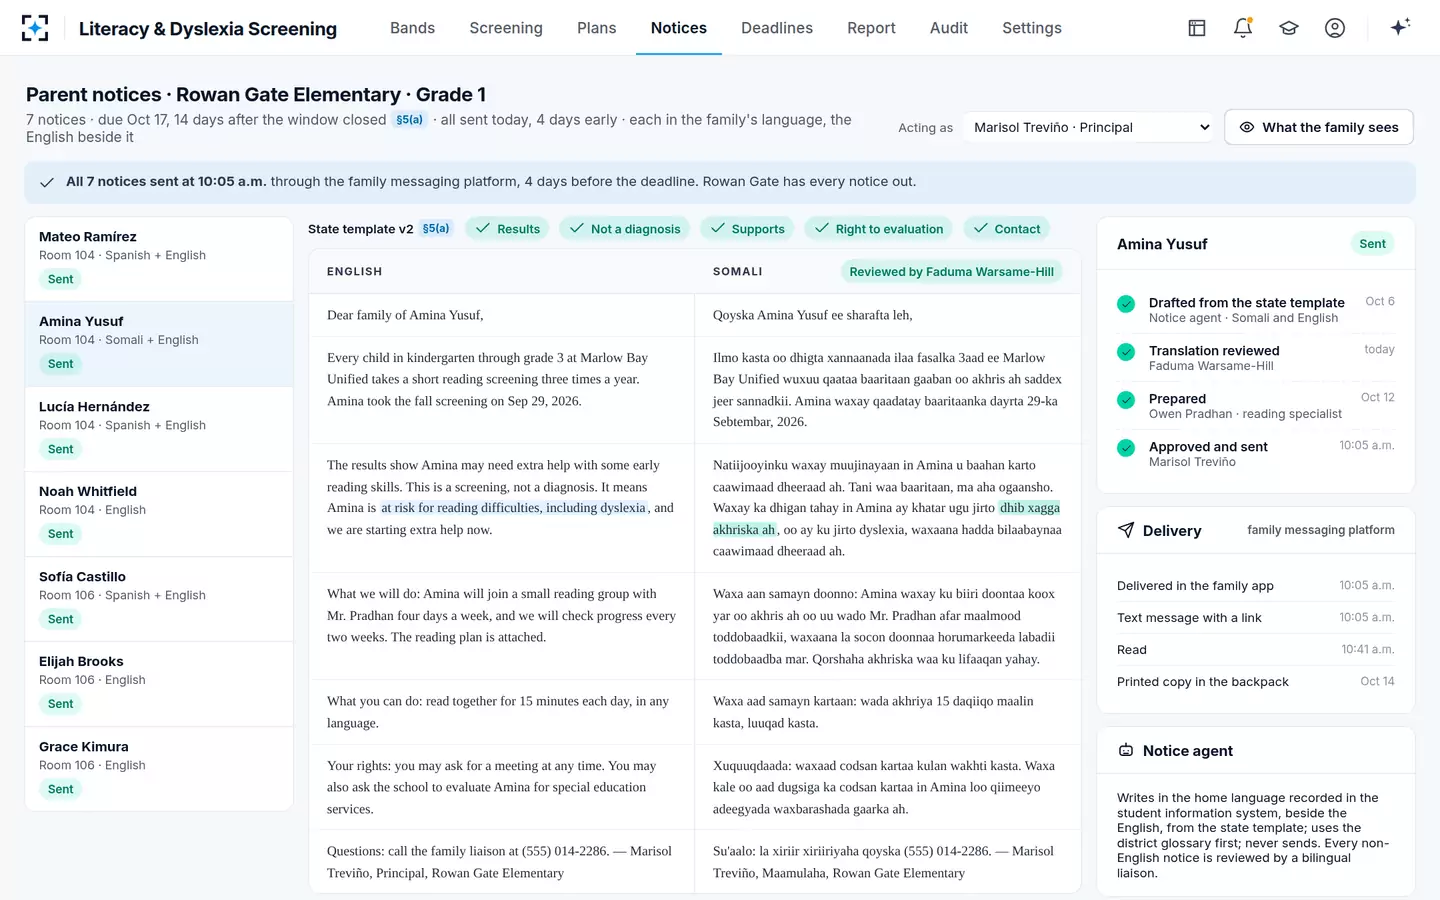
Task: Open the Acting as dropdown
Action: point(1091,127)
